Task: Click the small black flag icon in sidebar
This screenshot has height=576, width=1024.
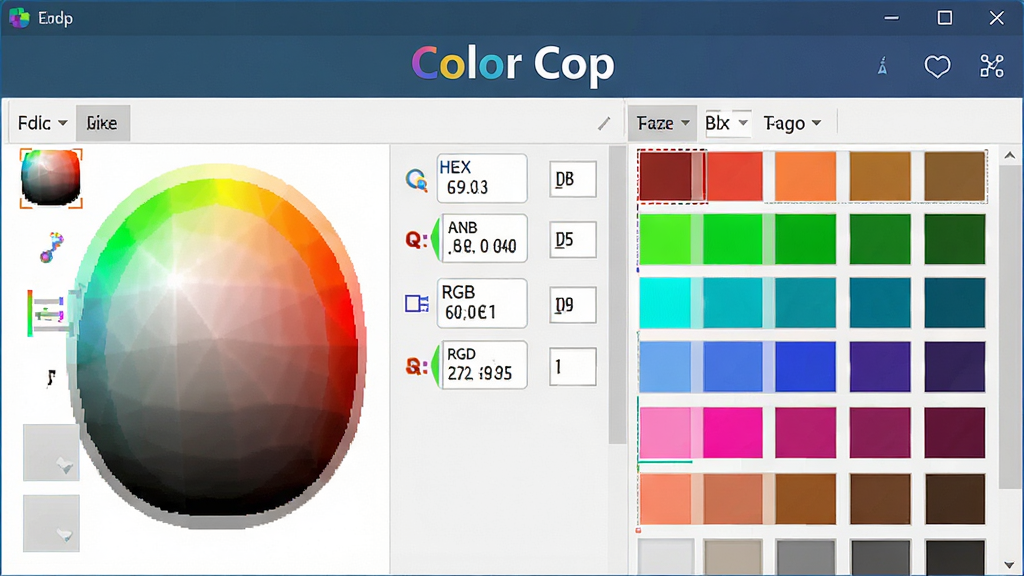Action: pos(50,377)
